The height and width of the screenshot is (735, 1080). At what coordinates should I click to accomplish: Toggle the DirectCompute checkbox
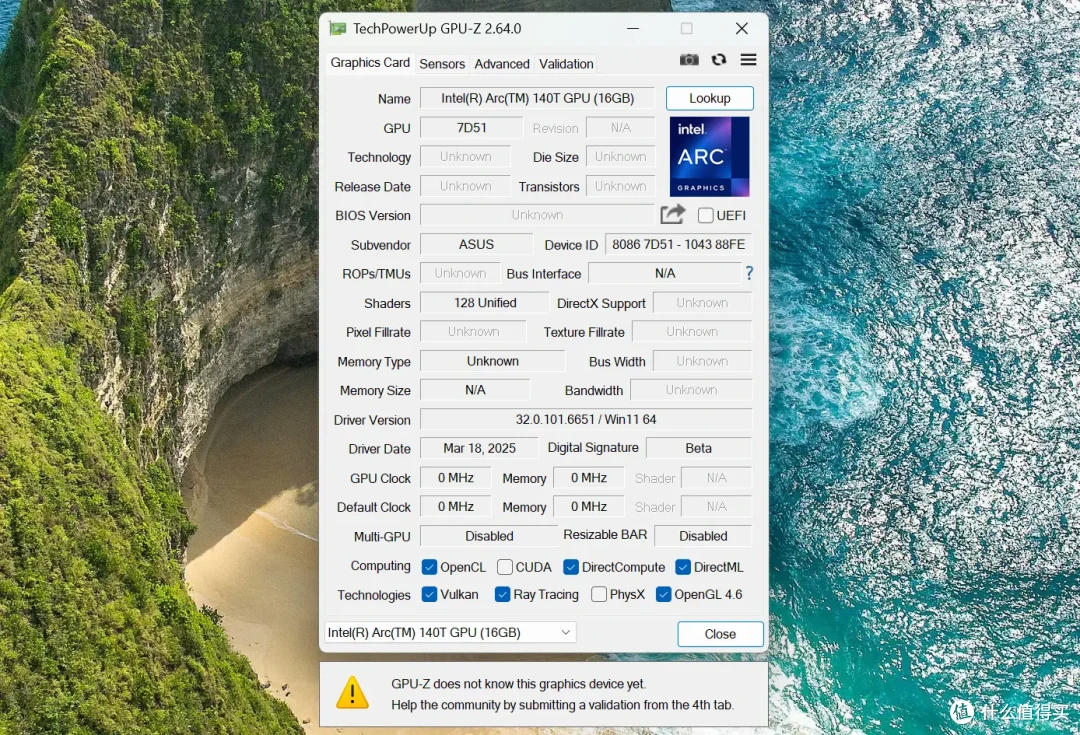tap(570, 567)
